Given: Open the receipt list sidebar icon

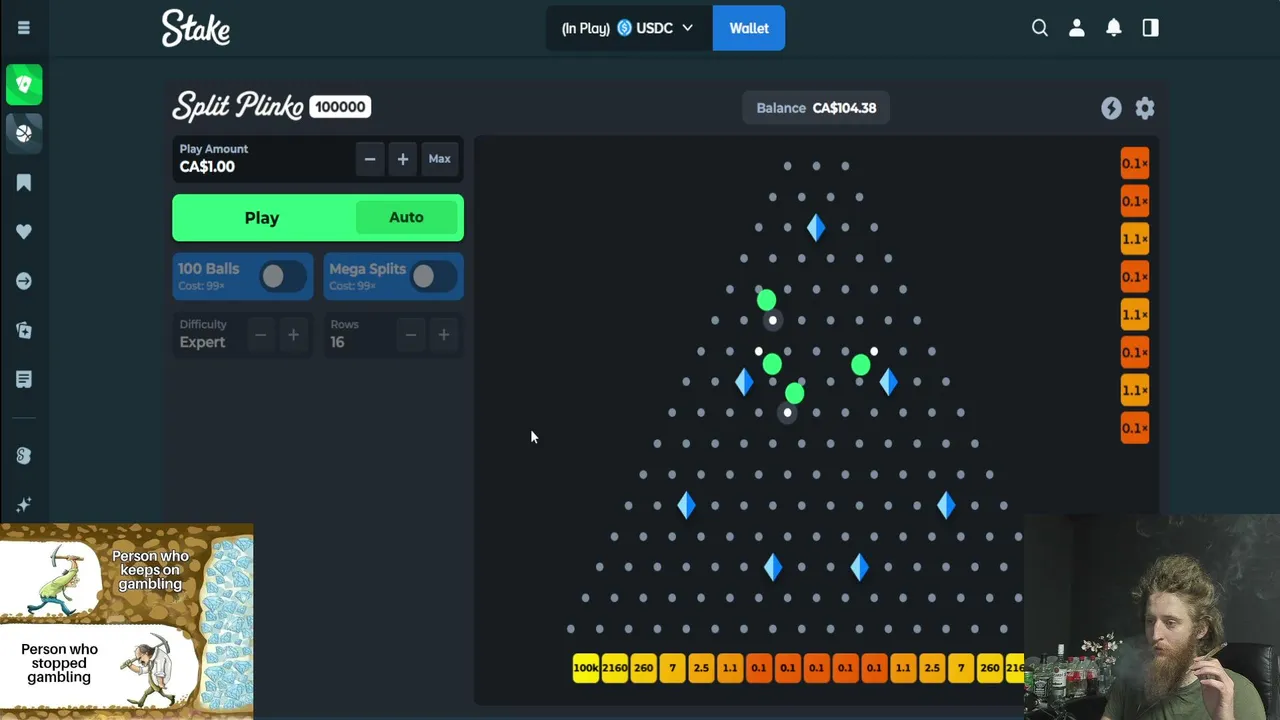Looking at the screenshot, I should (24, 379).
